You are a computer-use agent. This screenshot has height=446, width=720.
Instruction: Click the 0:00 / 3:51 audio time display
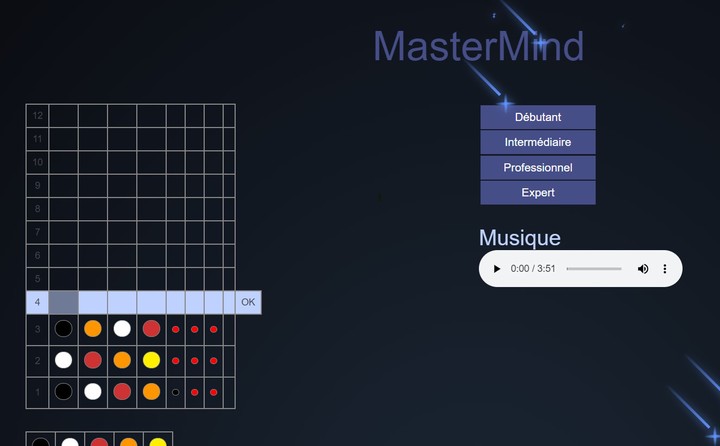tap(533, 269)
